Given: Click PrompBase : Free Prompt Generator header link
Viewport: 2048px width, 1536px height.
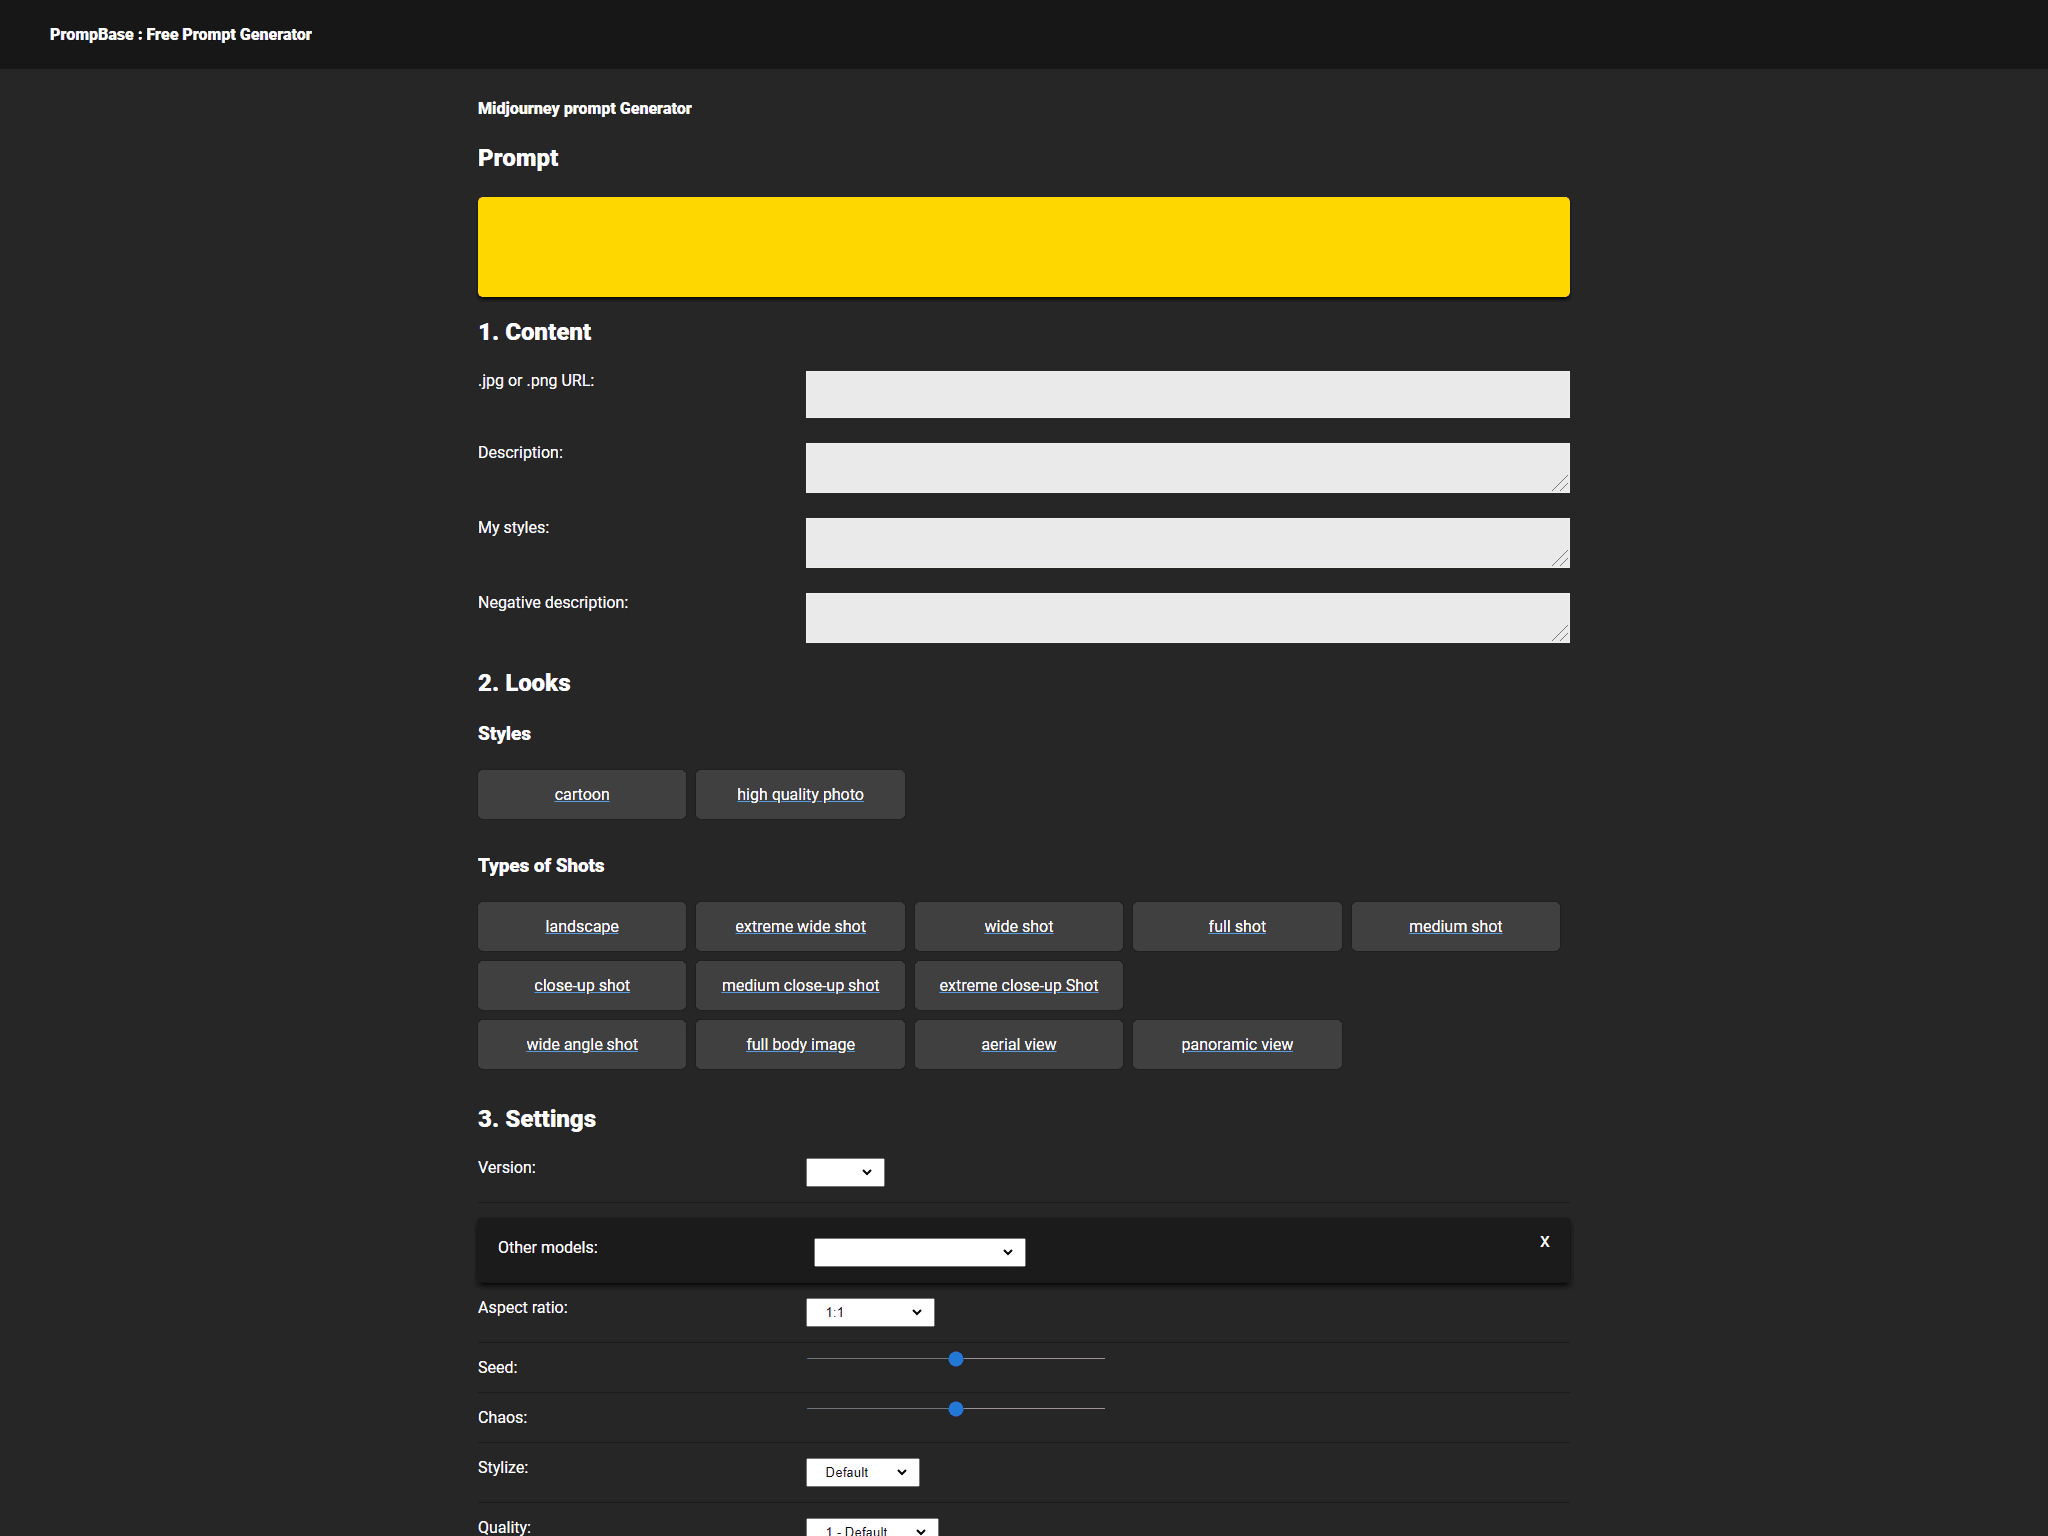Looking at the screenshot, I should point(181,34).
